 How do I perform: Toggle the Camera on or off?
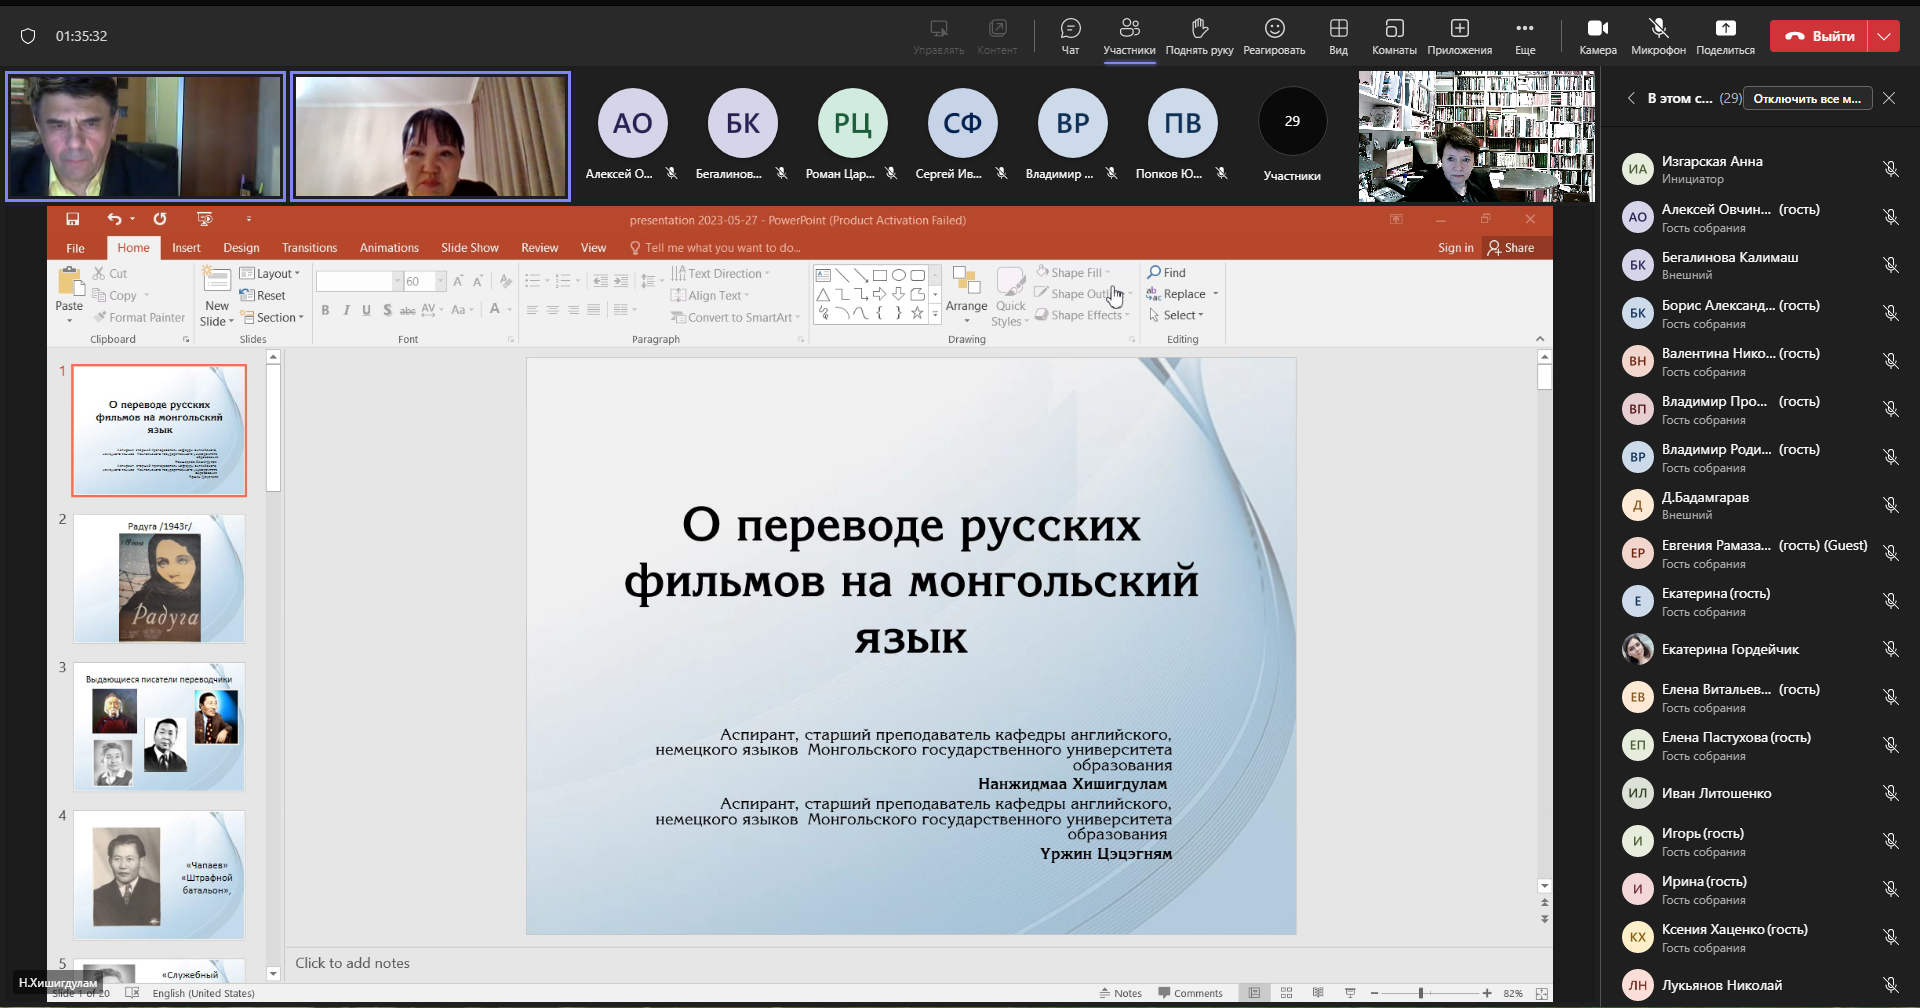[x=1597, y=29]
